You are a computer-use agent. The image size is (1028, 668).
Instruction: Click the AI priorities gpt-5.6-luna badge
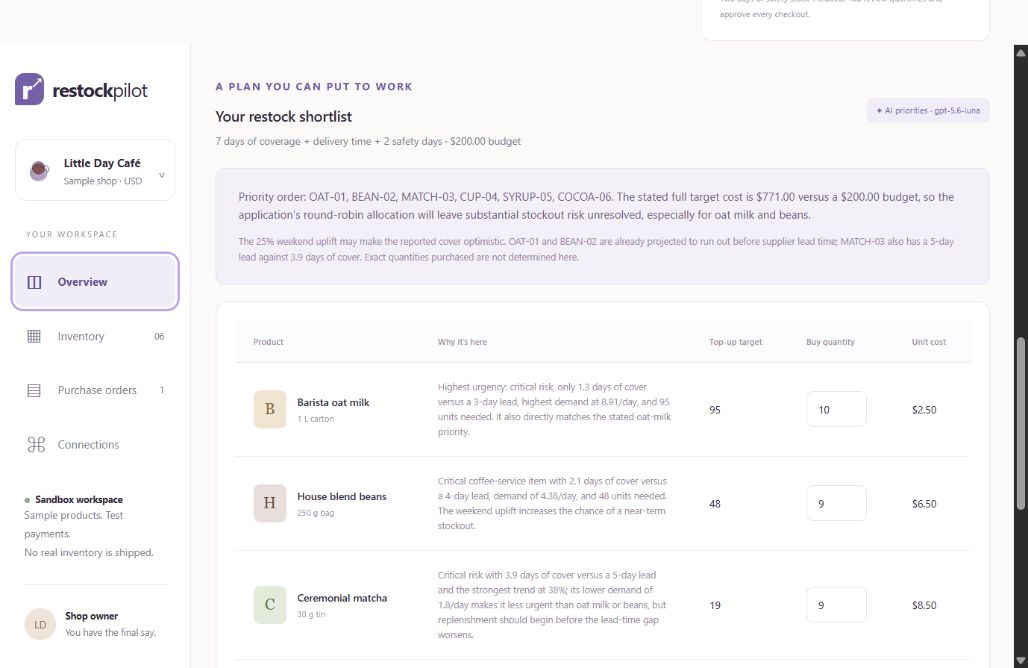pos(928,111)
